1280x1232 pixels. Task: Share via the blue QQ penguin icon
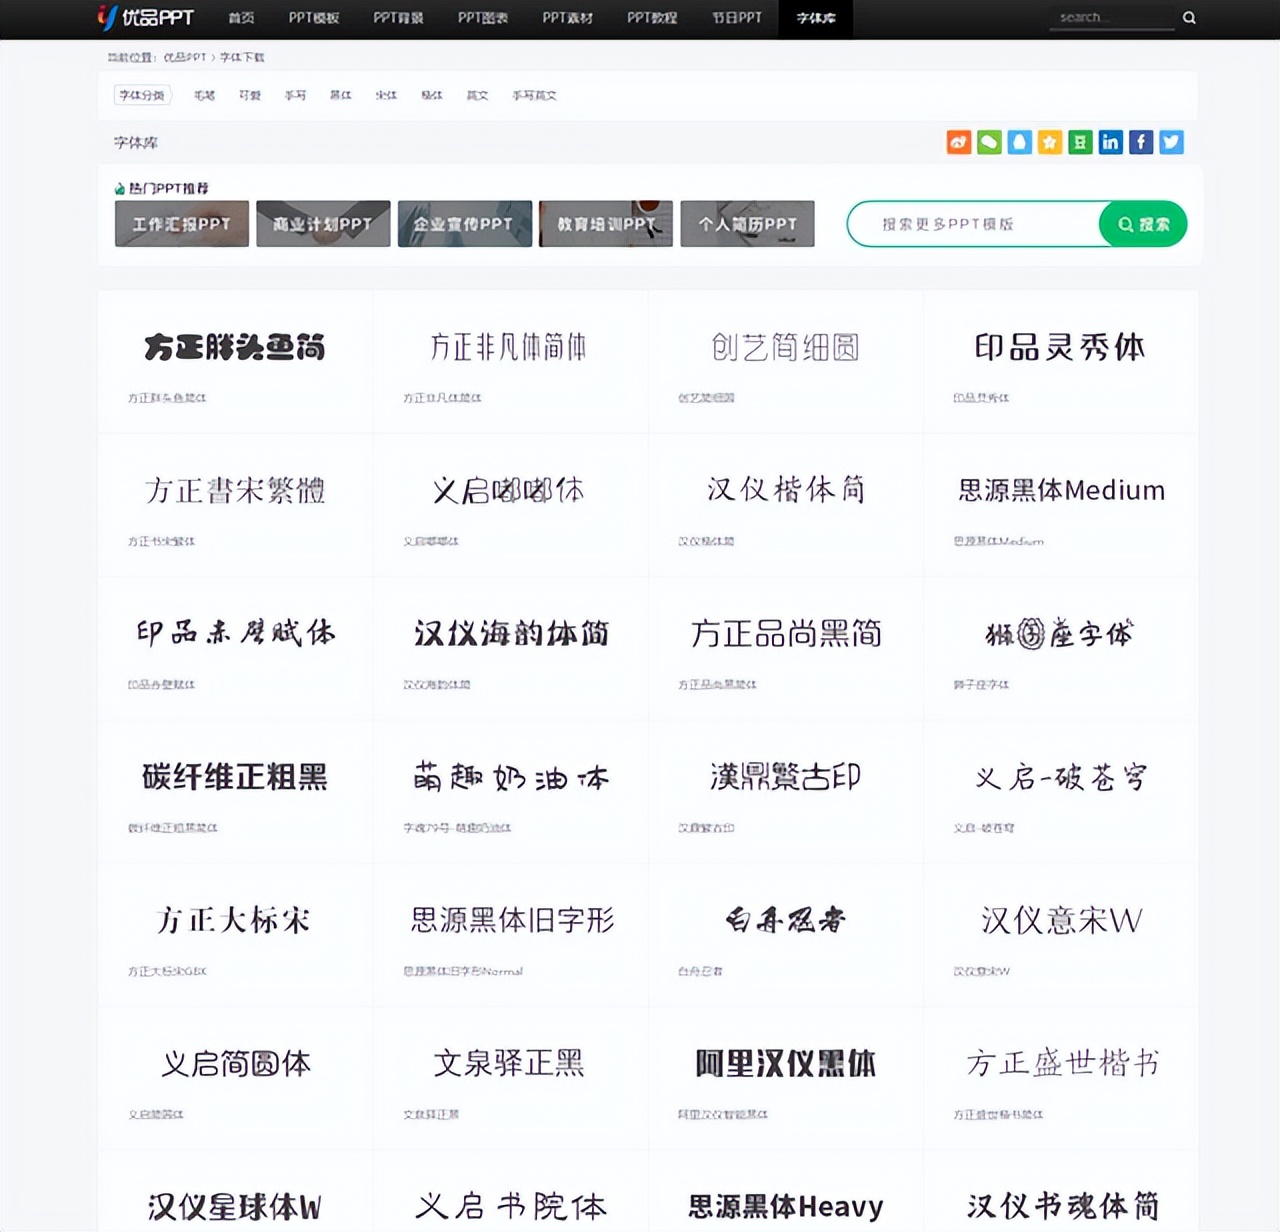pos(1019,142)
